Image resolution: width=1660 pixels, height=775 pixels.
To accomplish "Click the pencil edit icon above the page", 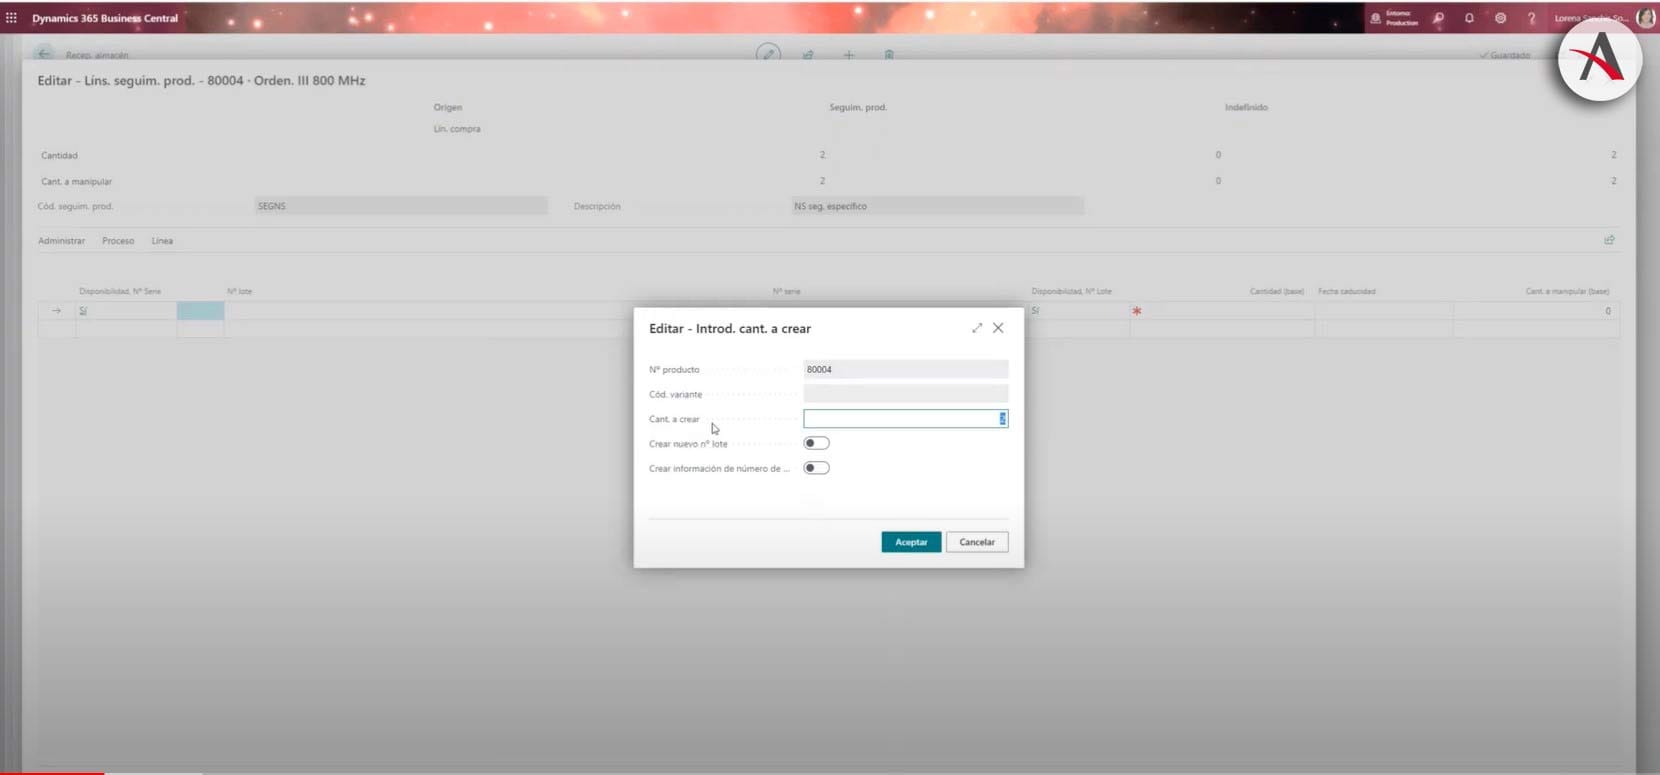I will coord(768,54).
